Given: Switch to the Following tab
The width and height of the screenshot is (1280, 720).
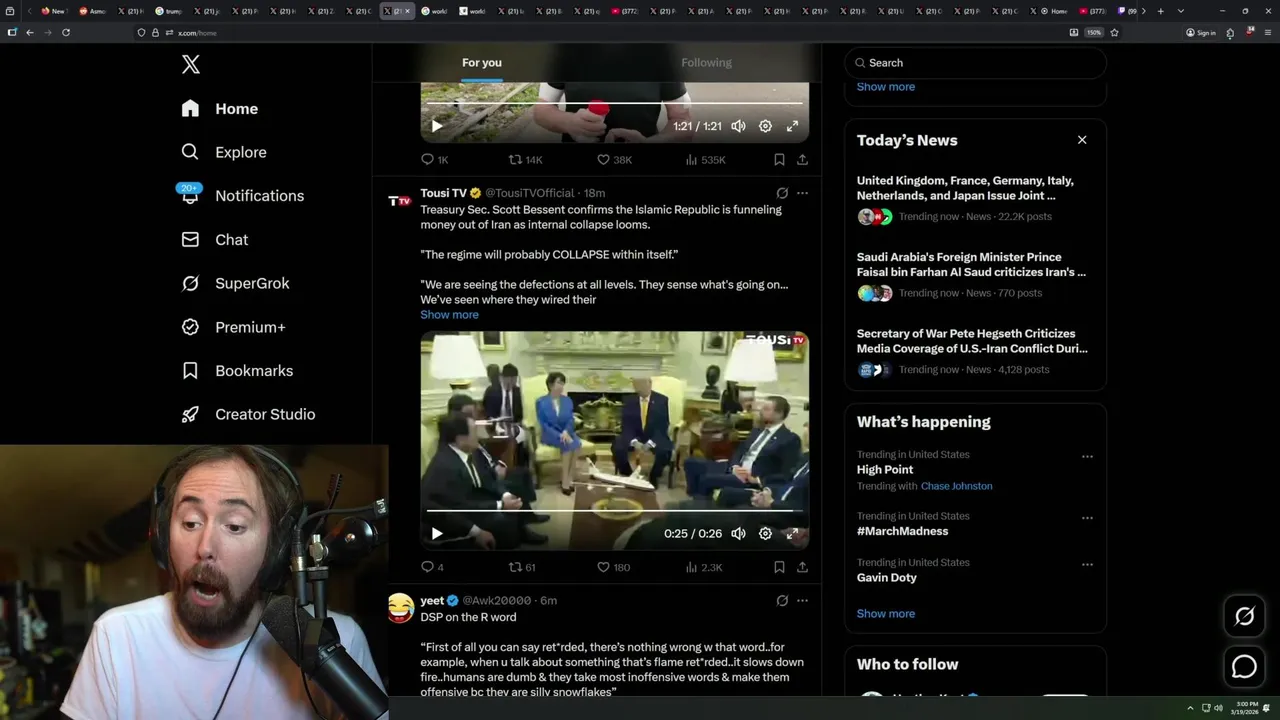Looking at the screenshot, I should (x=707, y=63).
